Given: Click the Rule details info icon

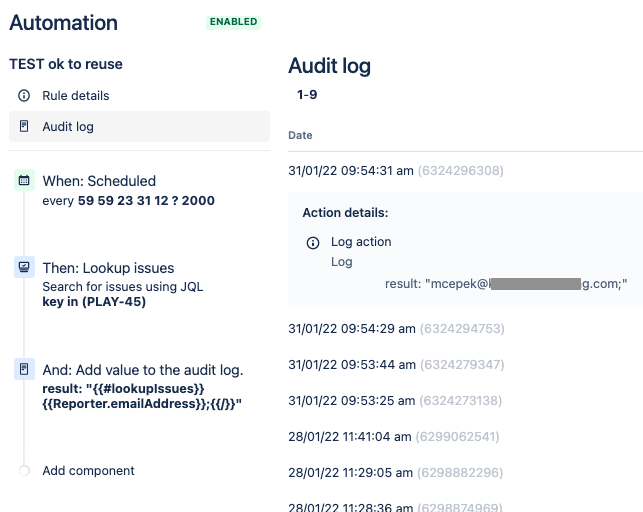Looking at the screenshot, I should pyautogui.click(x=24, y=96).
